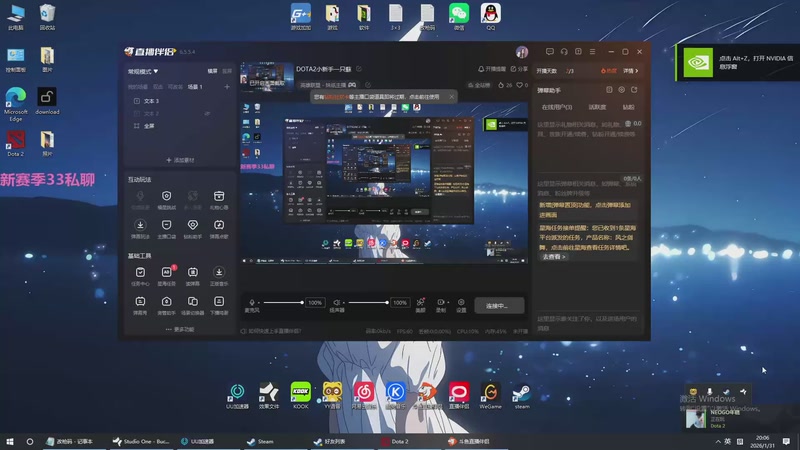
Task: Click the 分享 share button
Action: pos(519,69)
